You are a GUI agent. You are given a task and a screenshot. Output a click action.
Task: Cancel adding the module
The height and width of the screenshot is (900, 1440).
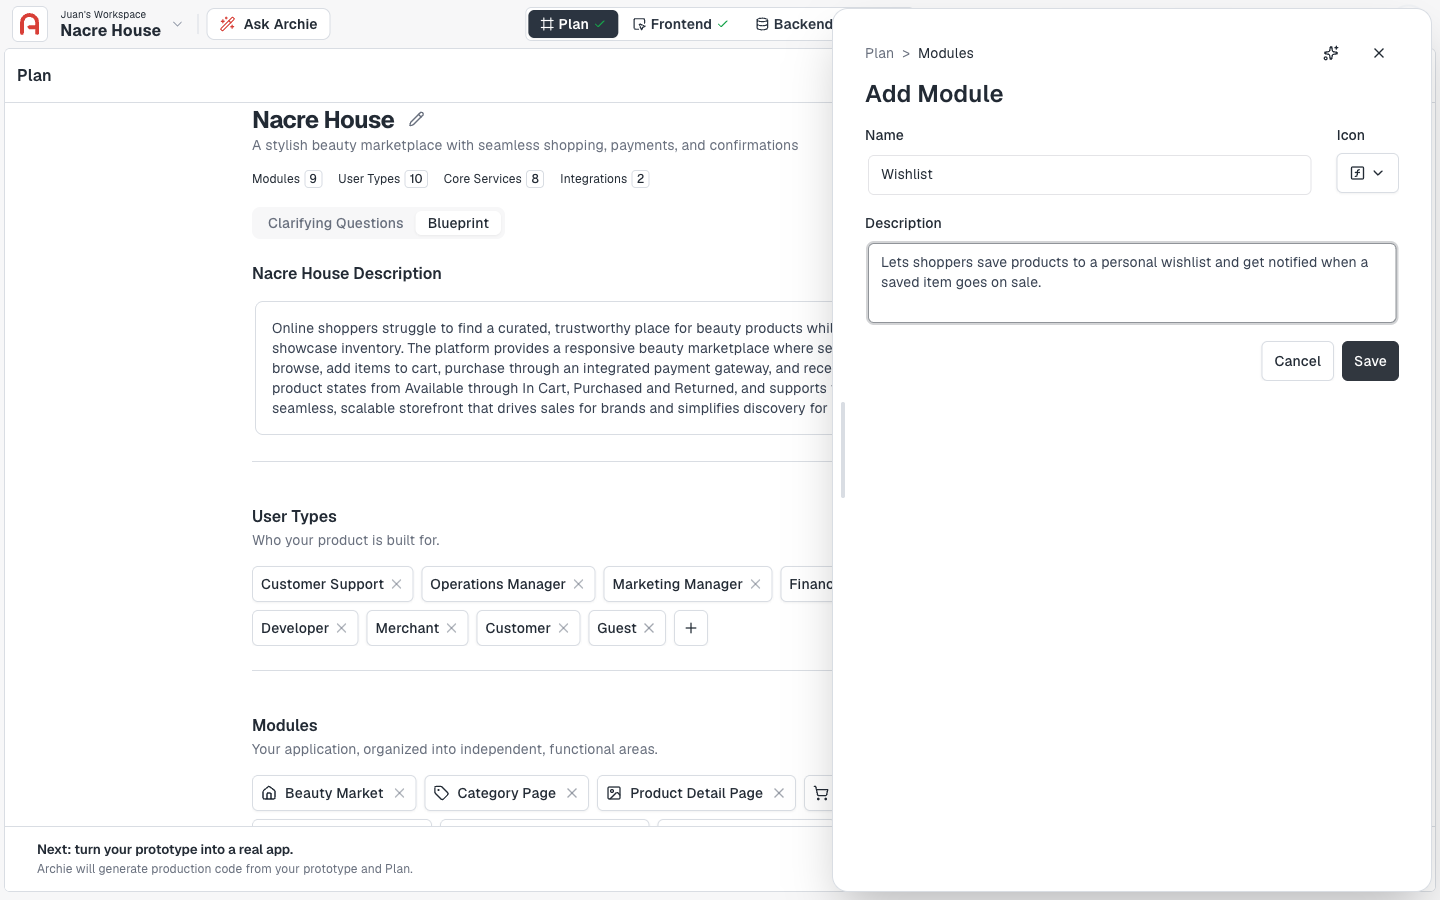point(1297,361)
